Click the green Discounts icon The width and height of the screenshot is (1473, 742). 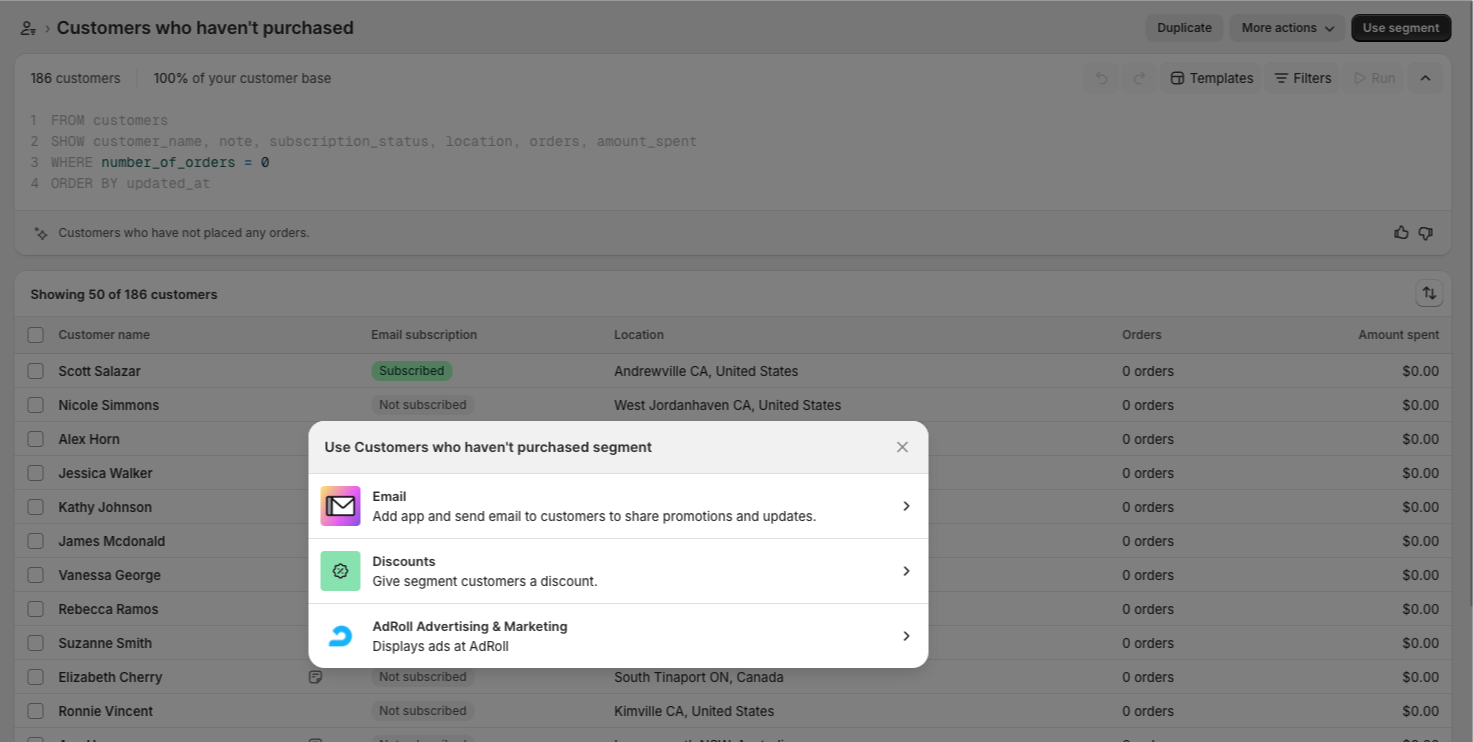tap(340, 571)
